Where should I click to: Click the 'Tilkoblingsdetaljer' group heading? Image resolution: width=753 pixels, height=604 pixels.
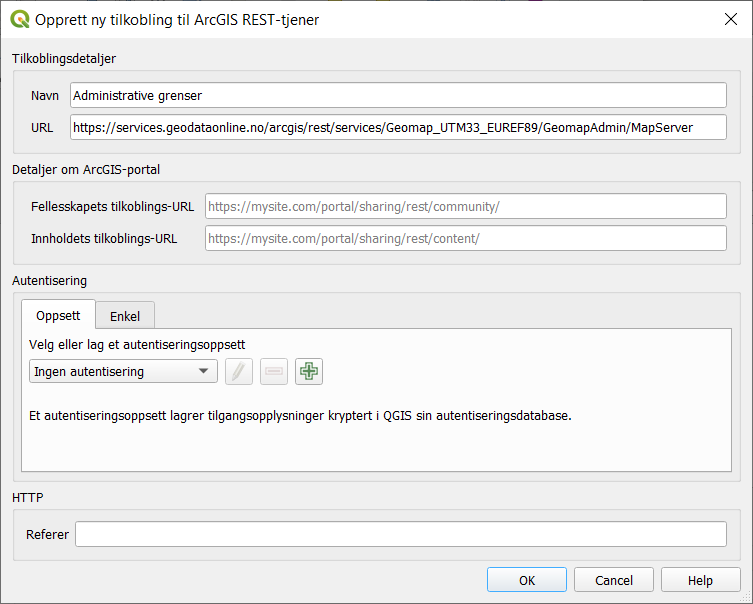[64, 59]
